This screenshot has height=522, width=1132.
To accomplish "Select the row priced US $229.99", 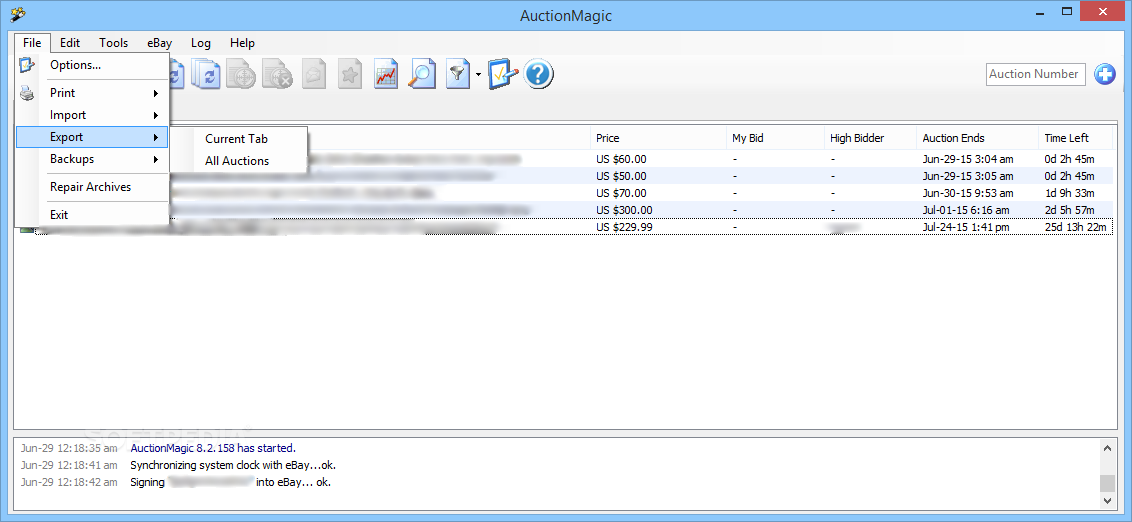I will [x=565, y=227].
